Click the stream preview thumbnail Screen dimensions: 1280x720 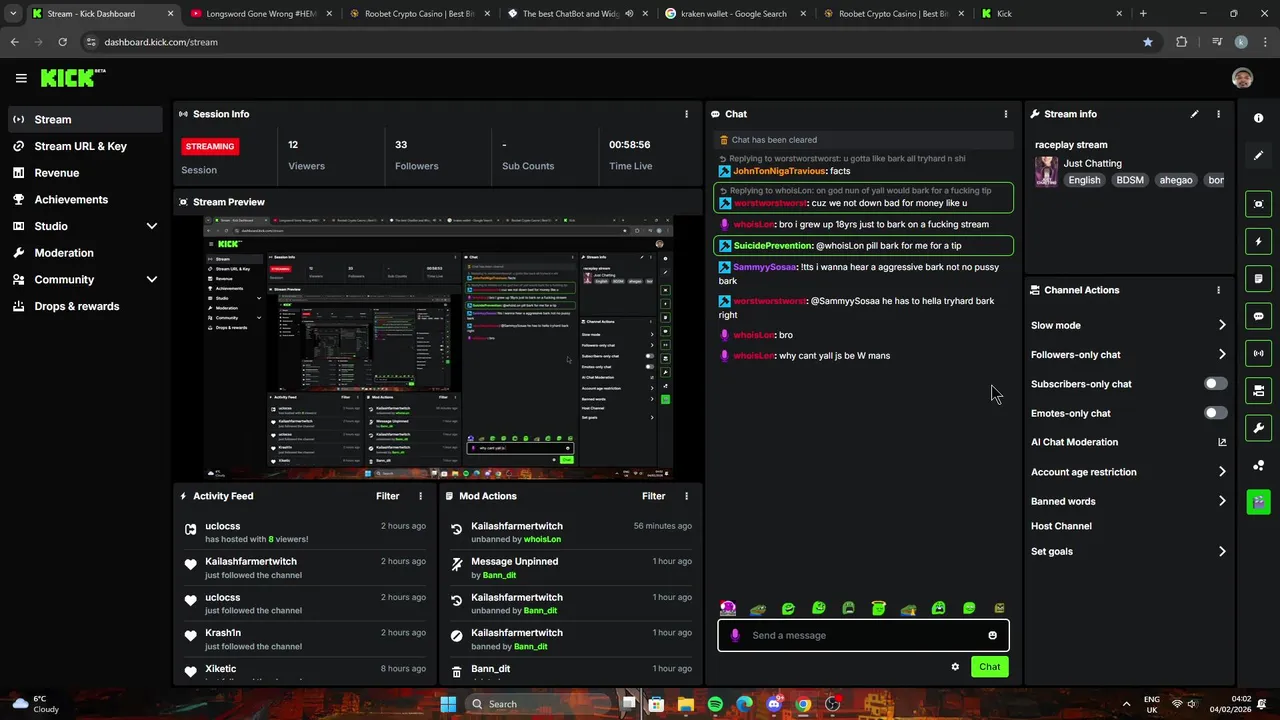(438, 348)
